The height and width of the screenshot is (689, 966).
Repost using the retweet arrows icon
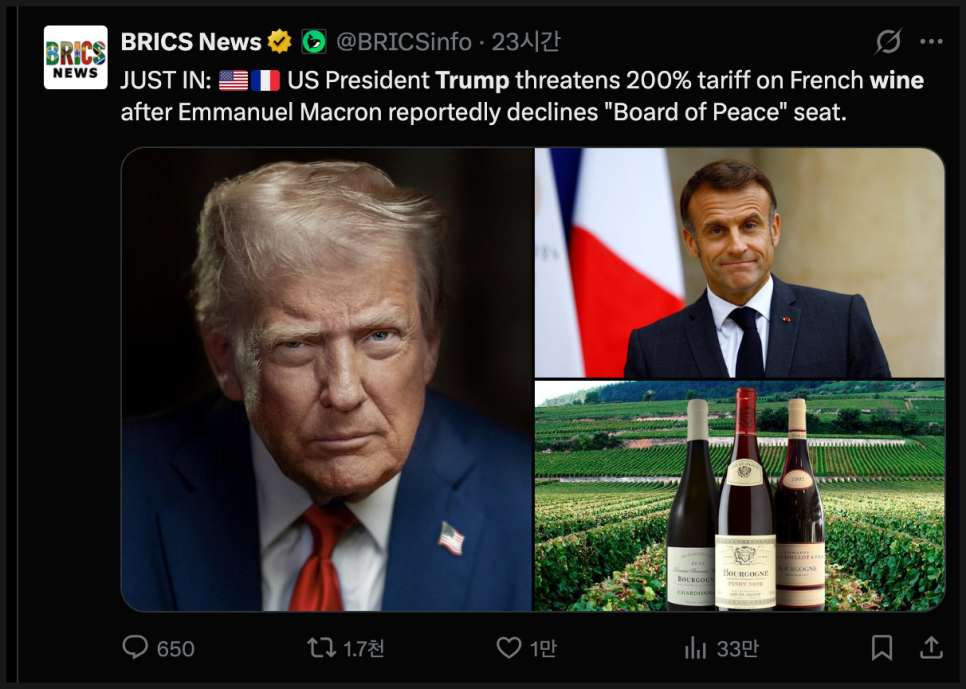(x=321, y=648)
